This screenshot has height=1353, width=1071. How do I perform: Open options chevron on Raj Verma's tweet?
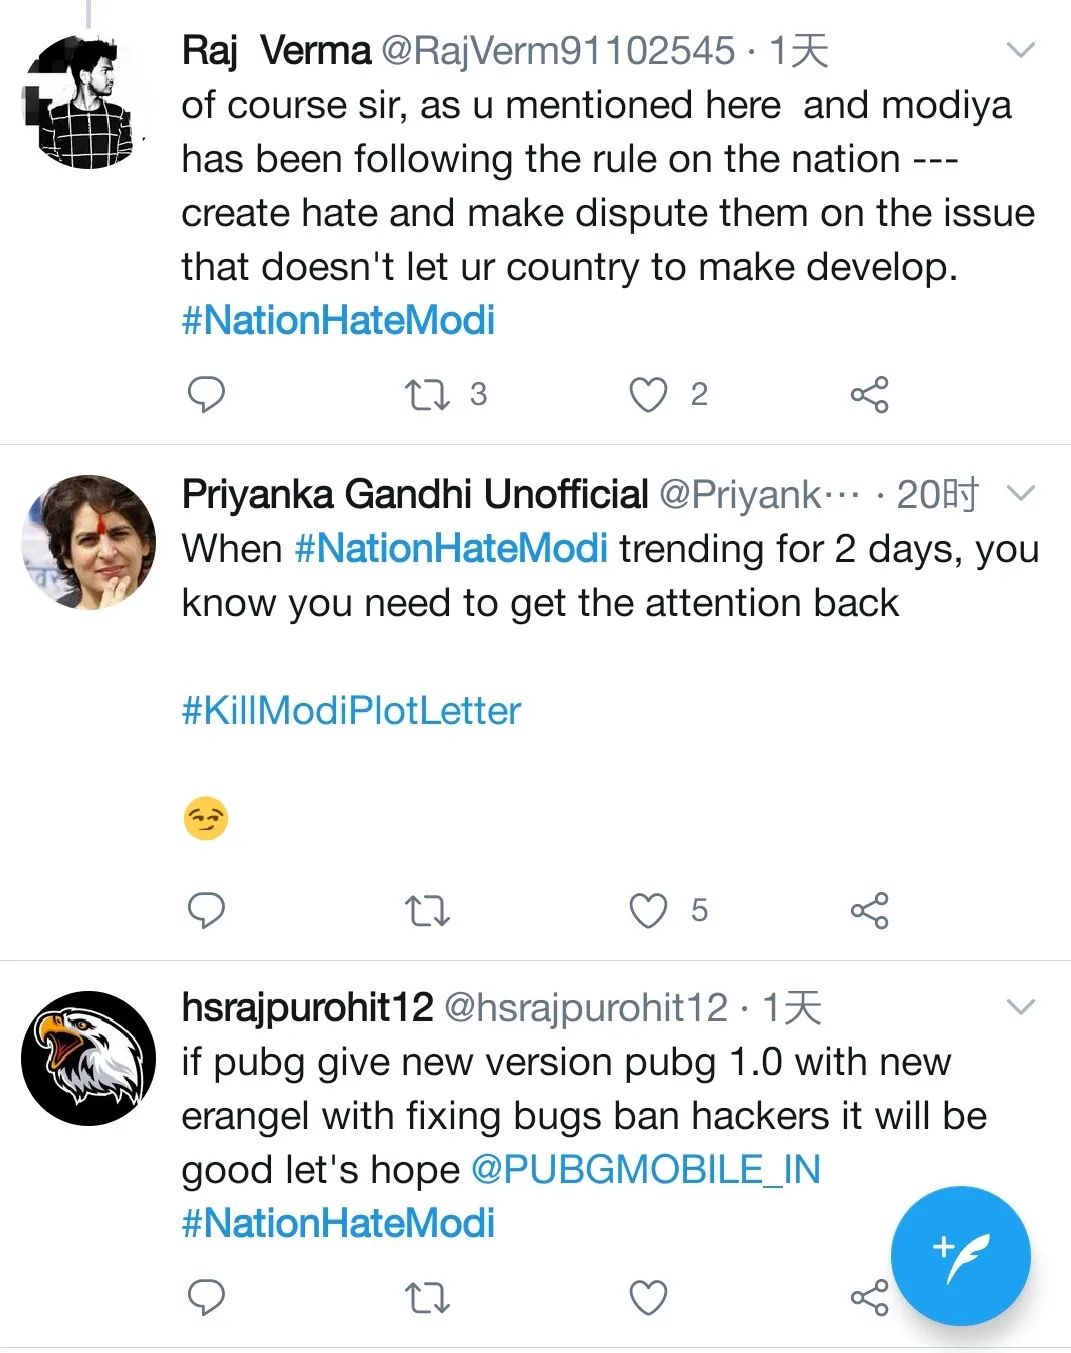(x=1020, y=50)
